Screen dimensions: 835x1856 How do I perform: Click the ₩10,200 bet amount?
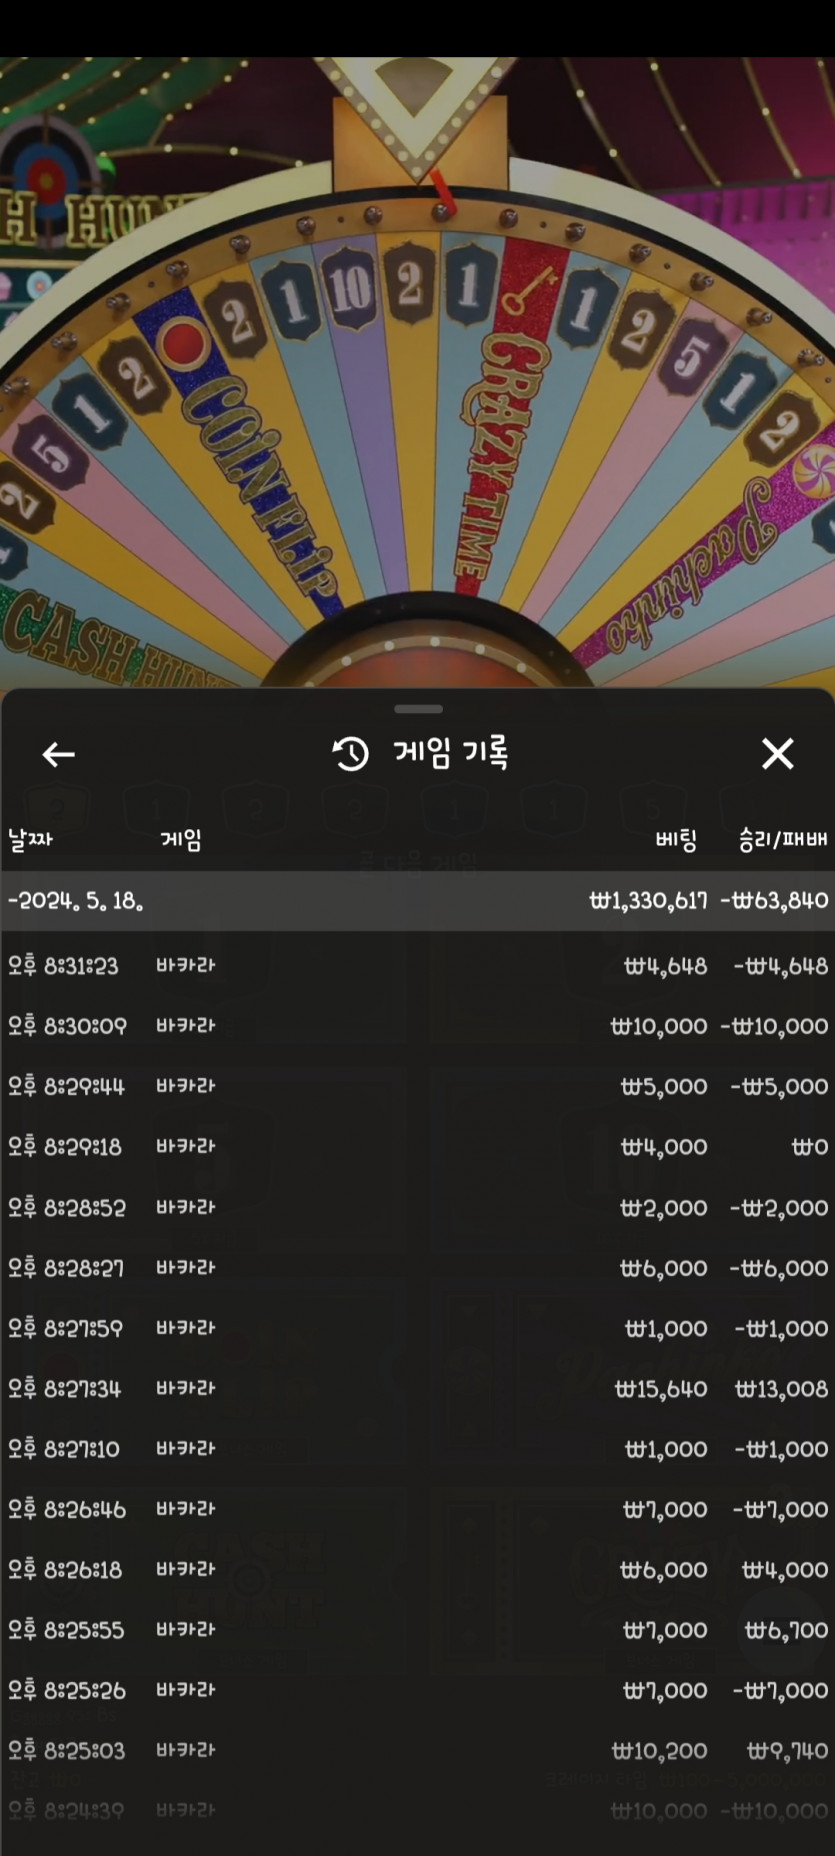(659, 1751)
